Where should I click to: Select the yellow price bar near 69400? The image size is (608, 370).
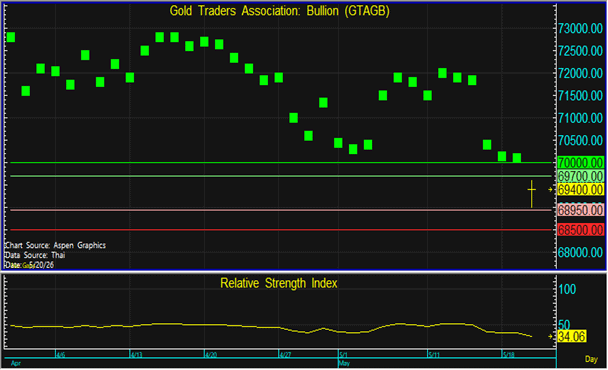click(532, 193)
